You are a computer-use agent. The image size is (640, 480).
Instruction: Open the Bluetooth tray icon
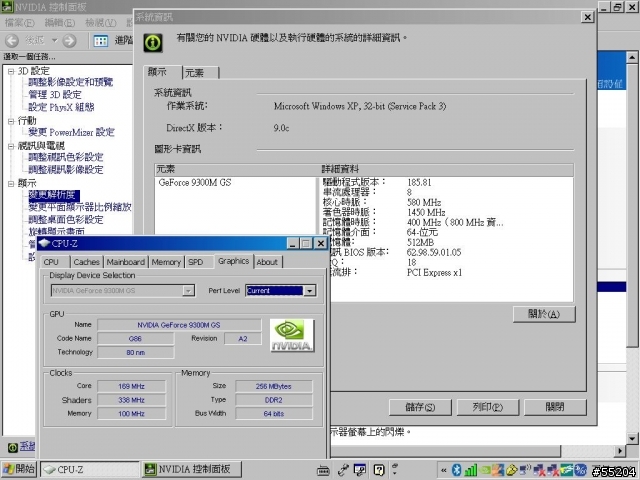(456, 470)
